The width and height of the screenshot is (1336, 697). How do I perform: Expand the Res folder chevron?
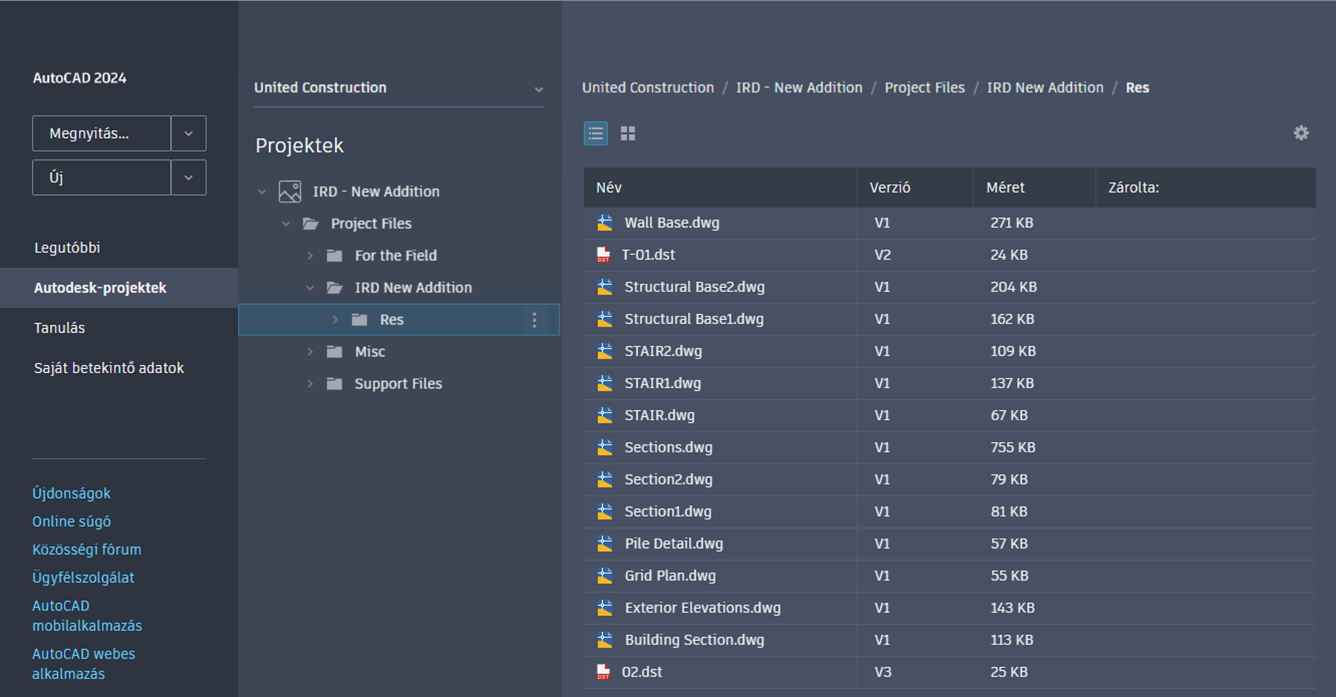335,319
